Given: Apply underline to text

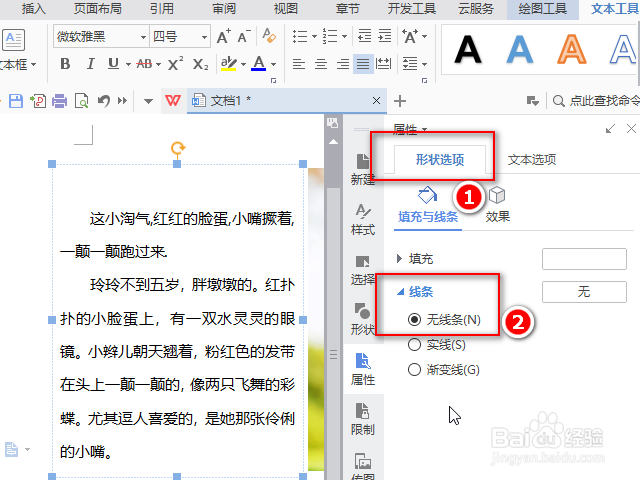Looking at the screenshot, I should pyautogui.click(x=113, y=64).
